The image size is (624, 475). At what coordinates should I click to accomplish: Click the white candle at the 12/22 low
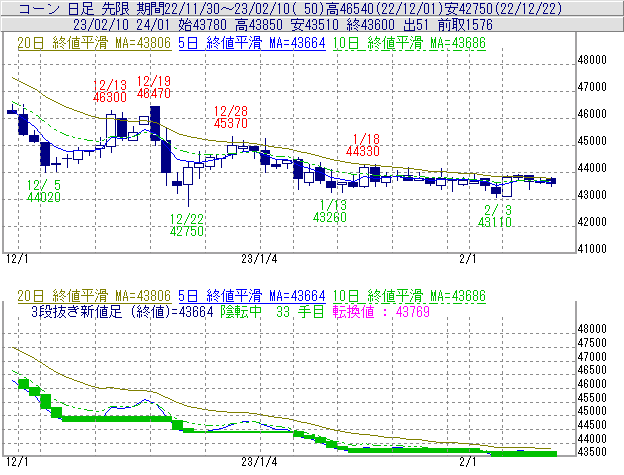pyautogui.click(x=188, y=176)
